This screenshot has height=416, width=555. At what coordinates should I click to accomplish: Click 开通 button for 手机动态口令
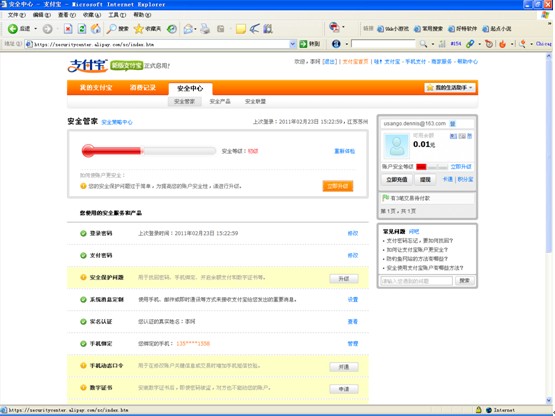tap(344, 367)
